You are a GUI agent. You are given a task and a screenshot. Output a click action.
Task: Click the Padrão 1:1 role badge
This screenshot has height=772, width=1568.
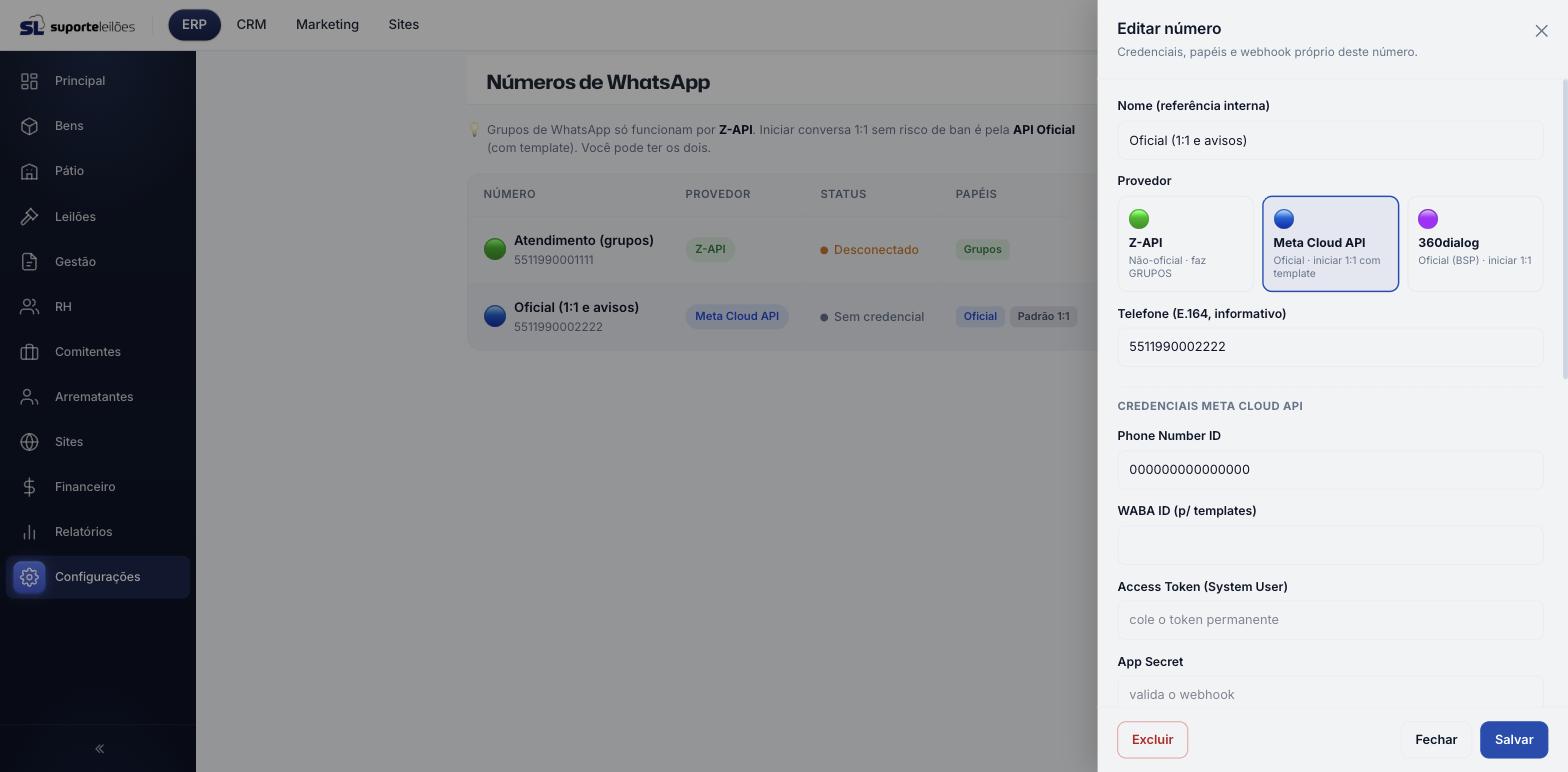click(1043, 316)
